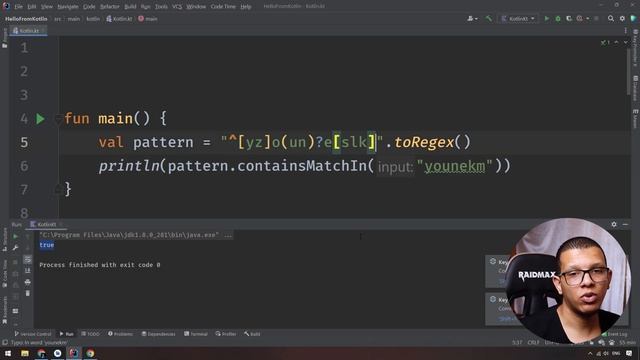
Task: Open the Build tool window button at the bottom
Action: coord(252,334)
